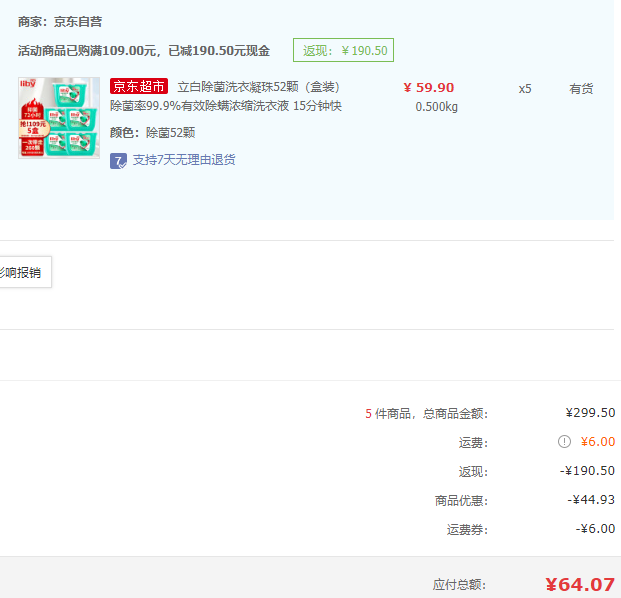Select the label 运费券
The width and height of the screenshot is (621, 598).
[467, 529]
